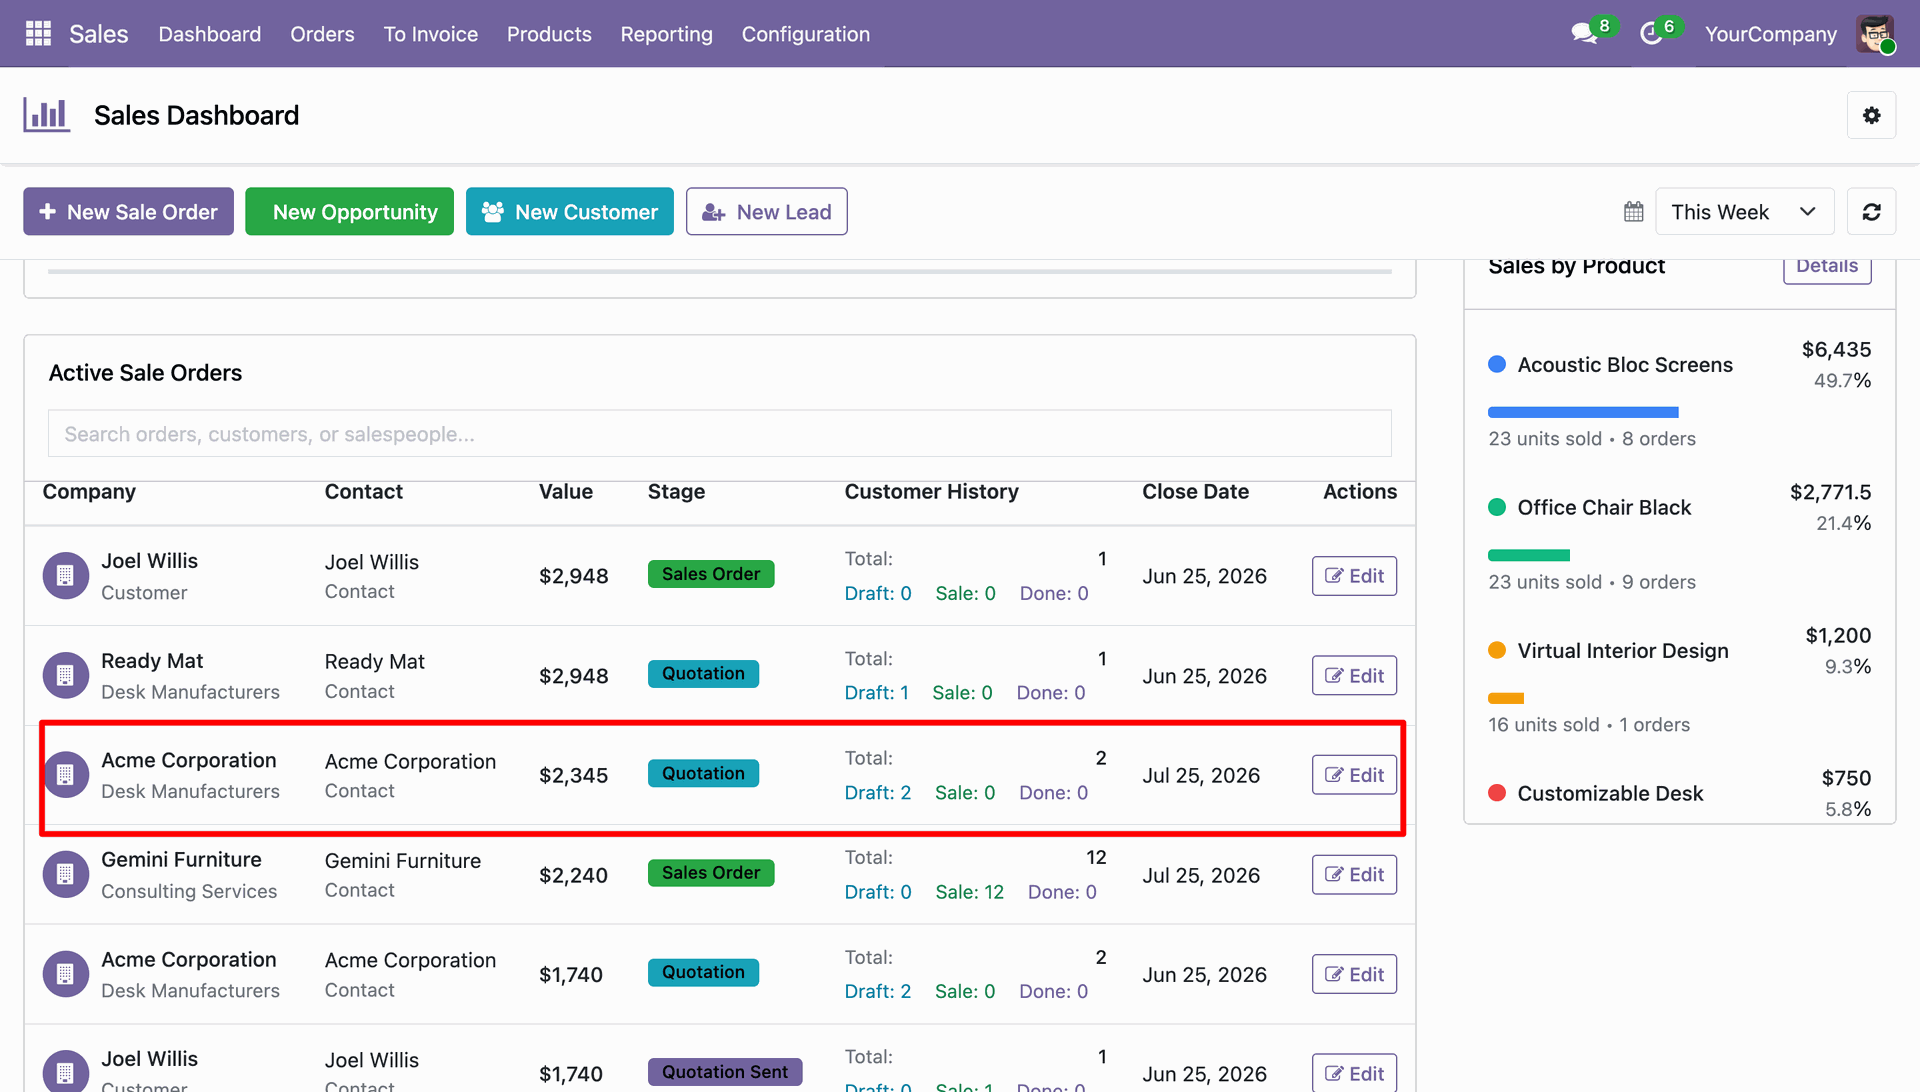The width and height of the screenshot is (1920, 1092).
Task: Click the Sales Dashboard bar chart icon
Action: pyautogui.click(x=46, y=115)
